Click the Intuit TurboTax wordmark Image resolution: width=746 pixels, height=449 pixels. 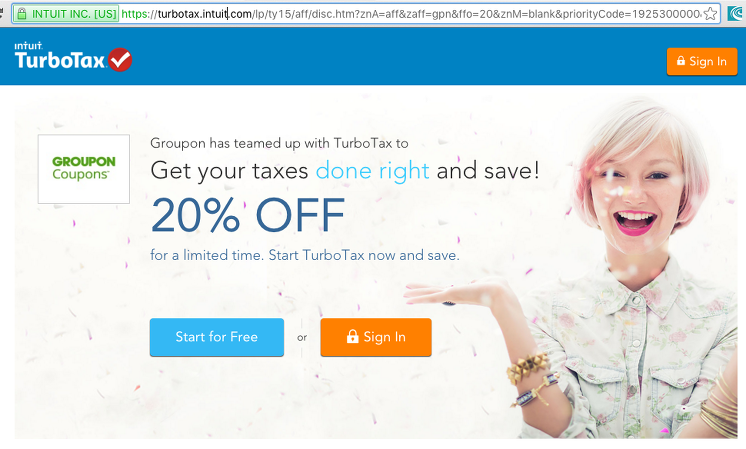(59, 57)
